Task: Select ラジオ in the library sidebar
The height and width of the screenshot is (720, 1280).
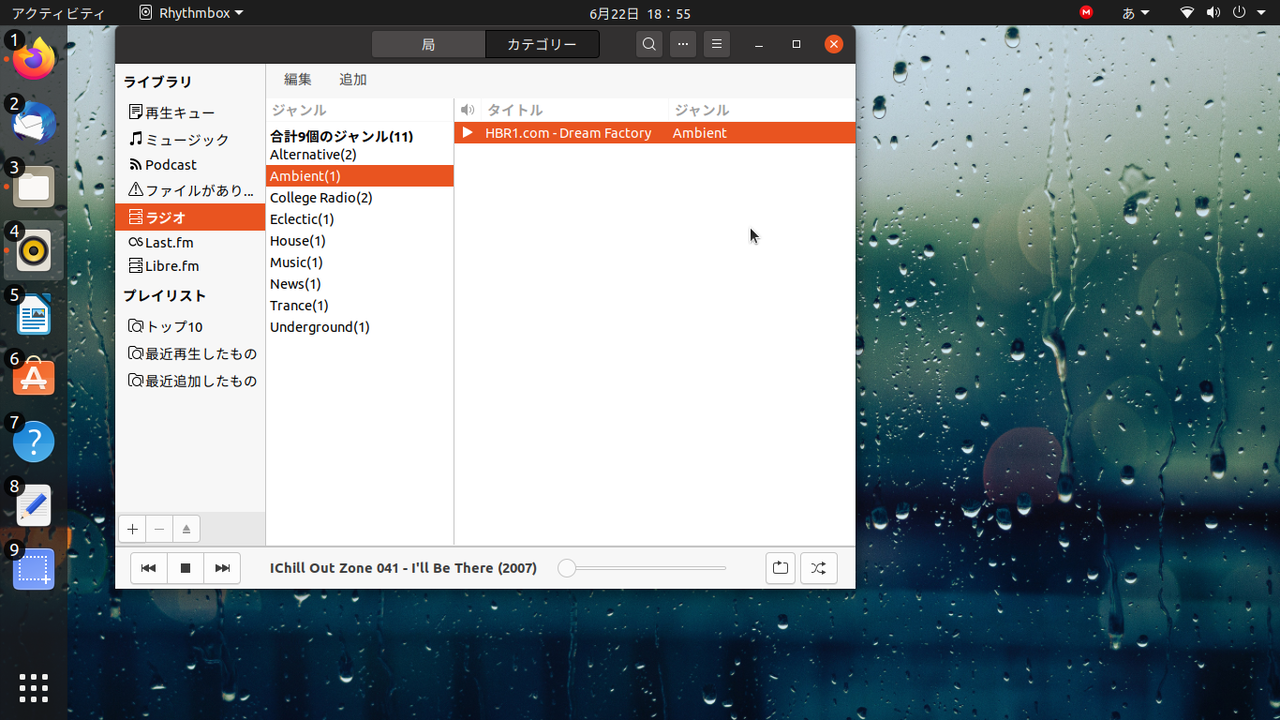Action: (190, 217)
